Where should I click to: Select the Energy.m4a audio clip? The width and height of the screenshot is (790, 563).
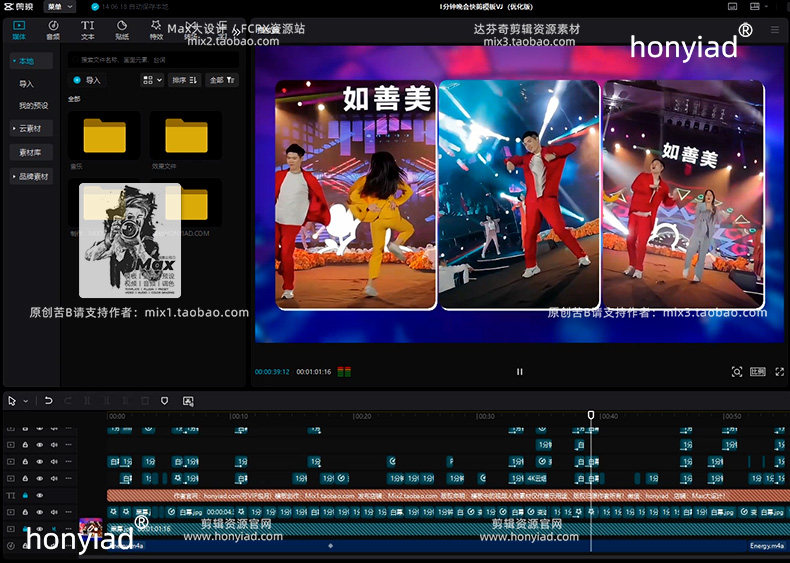click(448, 545)
